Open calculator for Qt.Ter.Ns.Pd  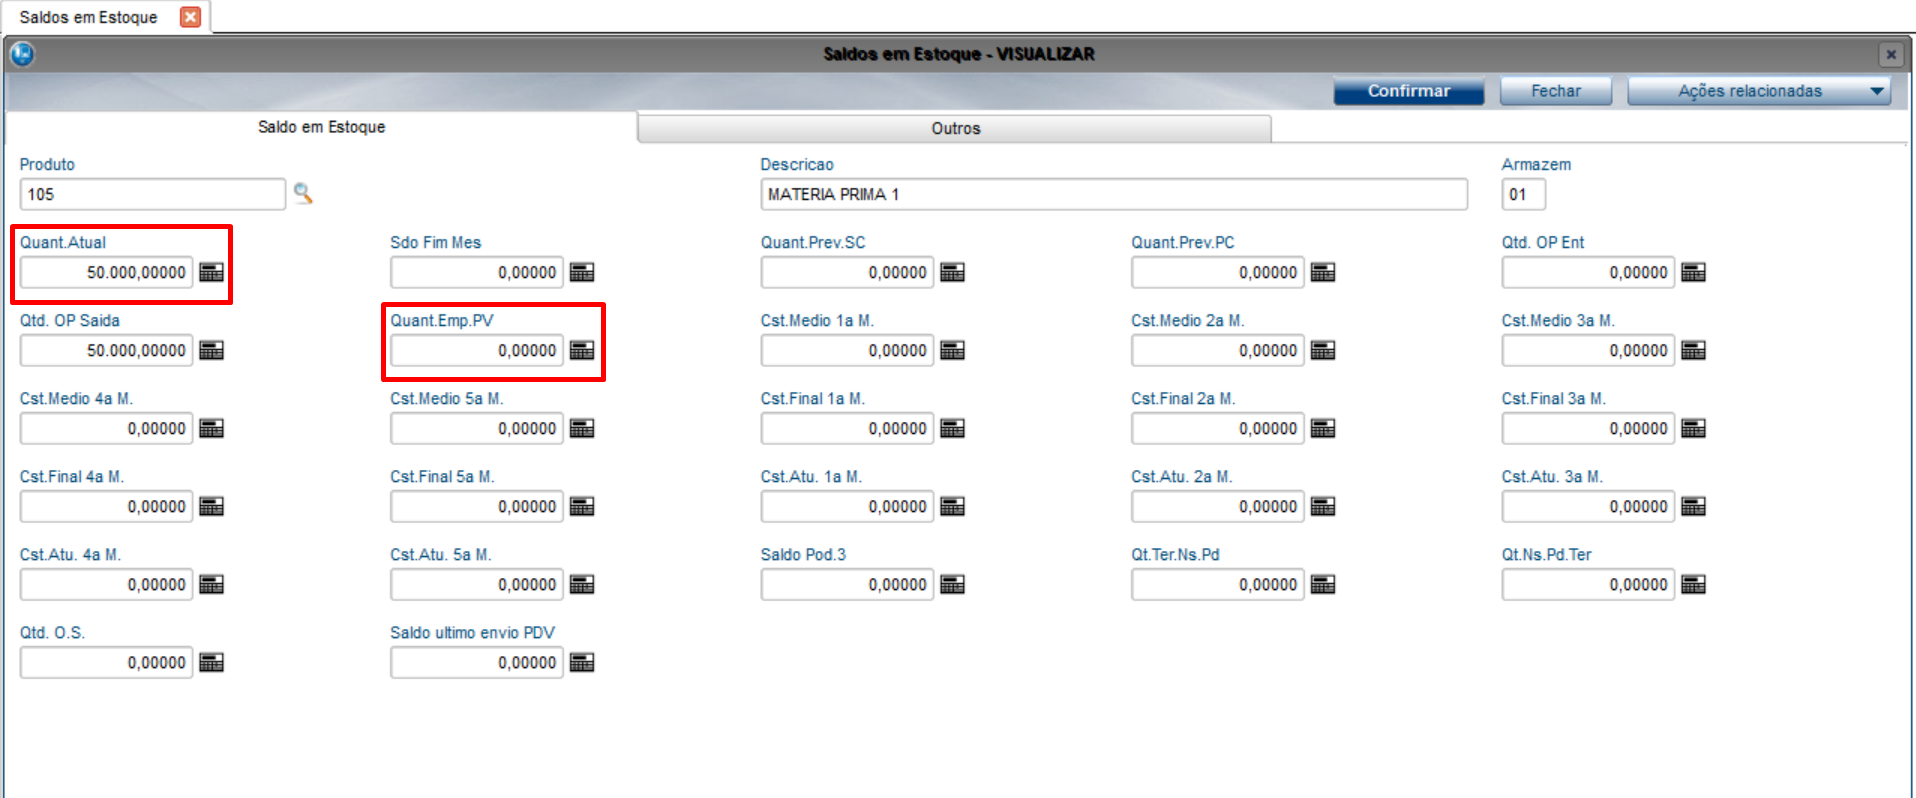pos(1323,584)
